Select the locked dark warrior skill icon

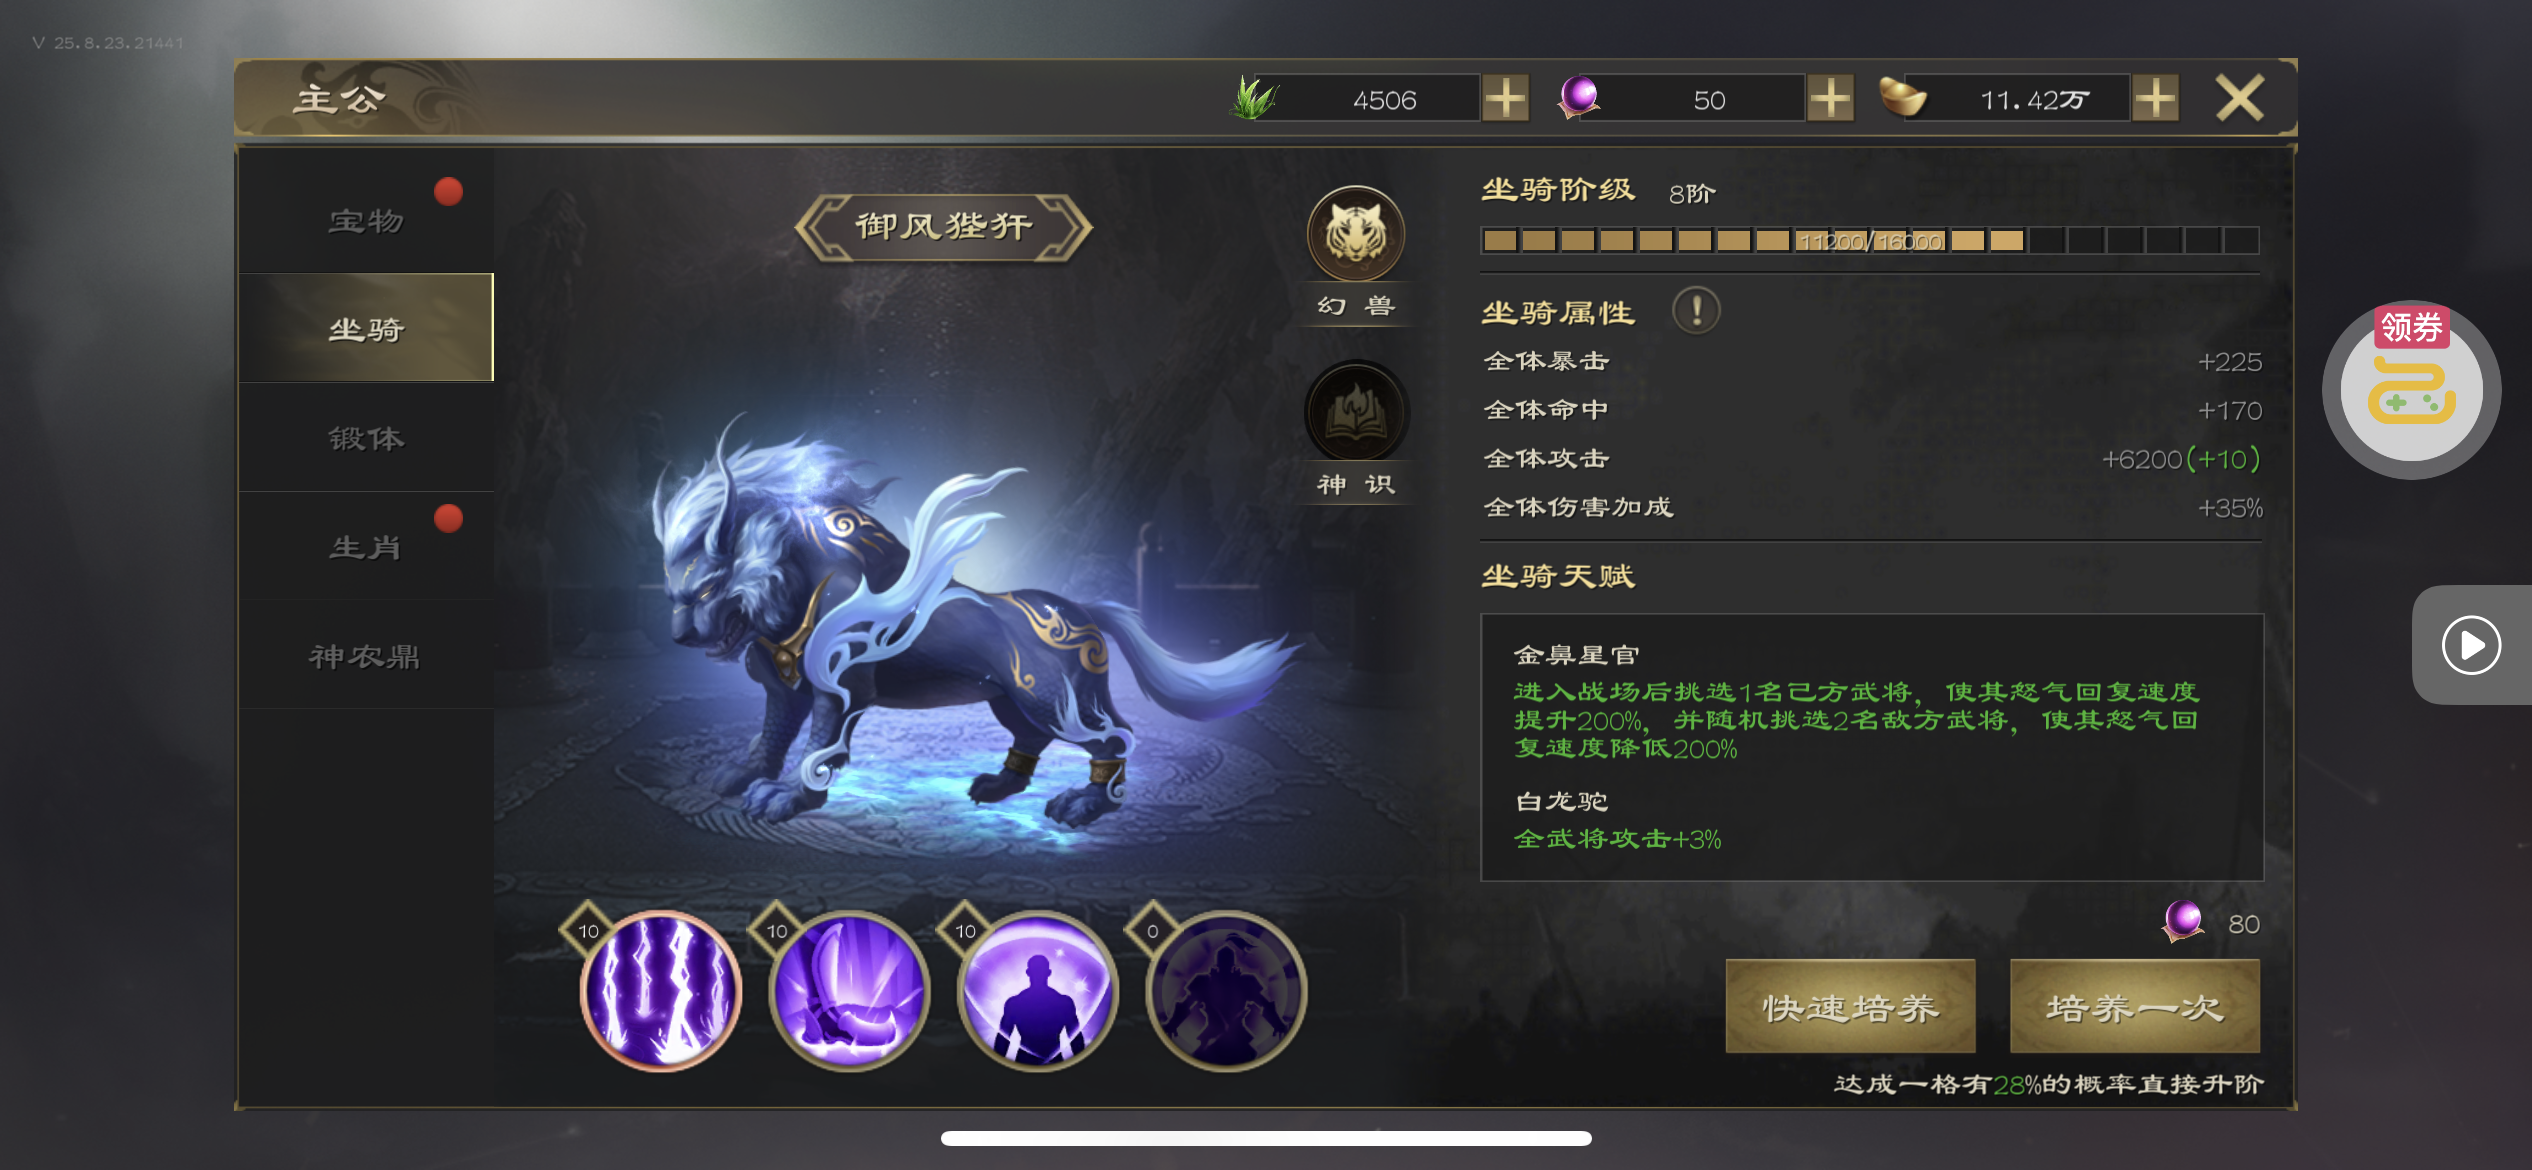pyautogui.click(x=1226, y=990)
